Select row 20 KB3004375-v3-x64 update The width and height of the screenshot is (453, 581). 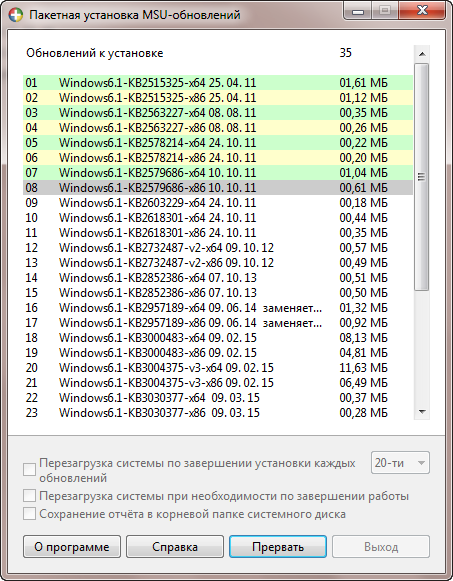(x=218, y=368)
